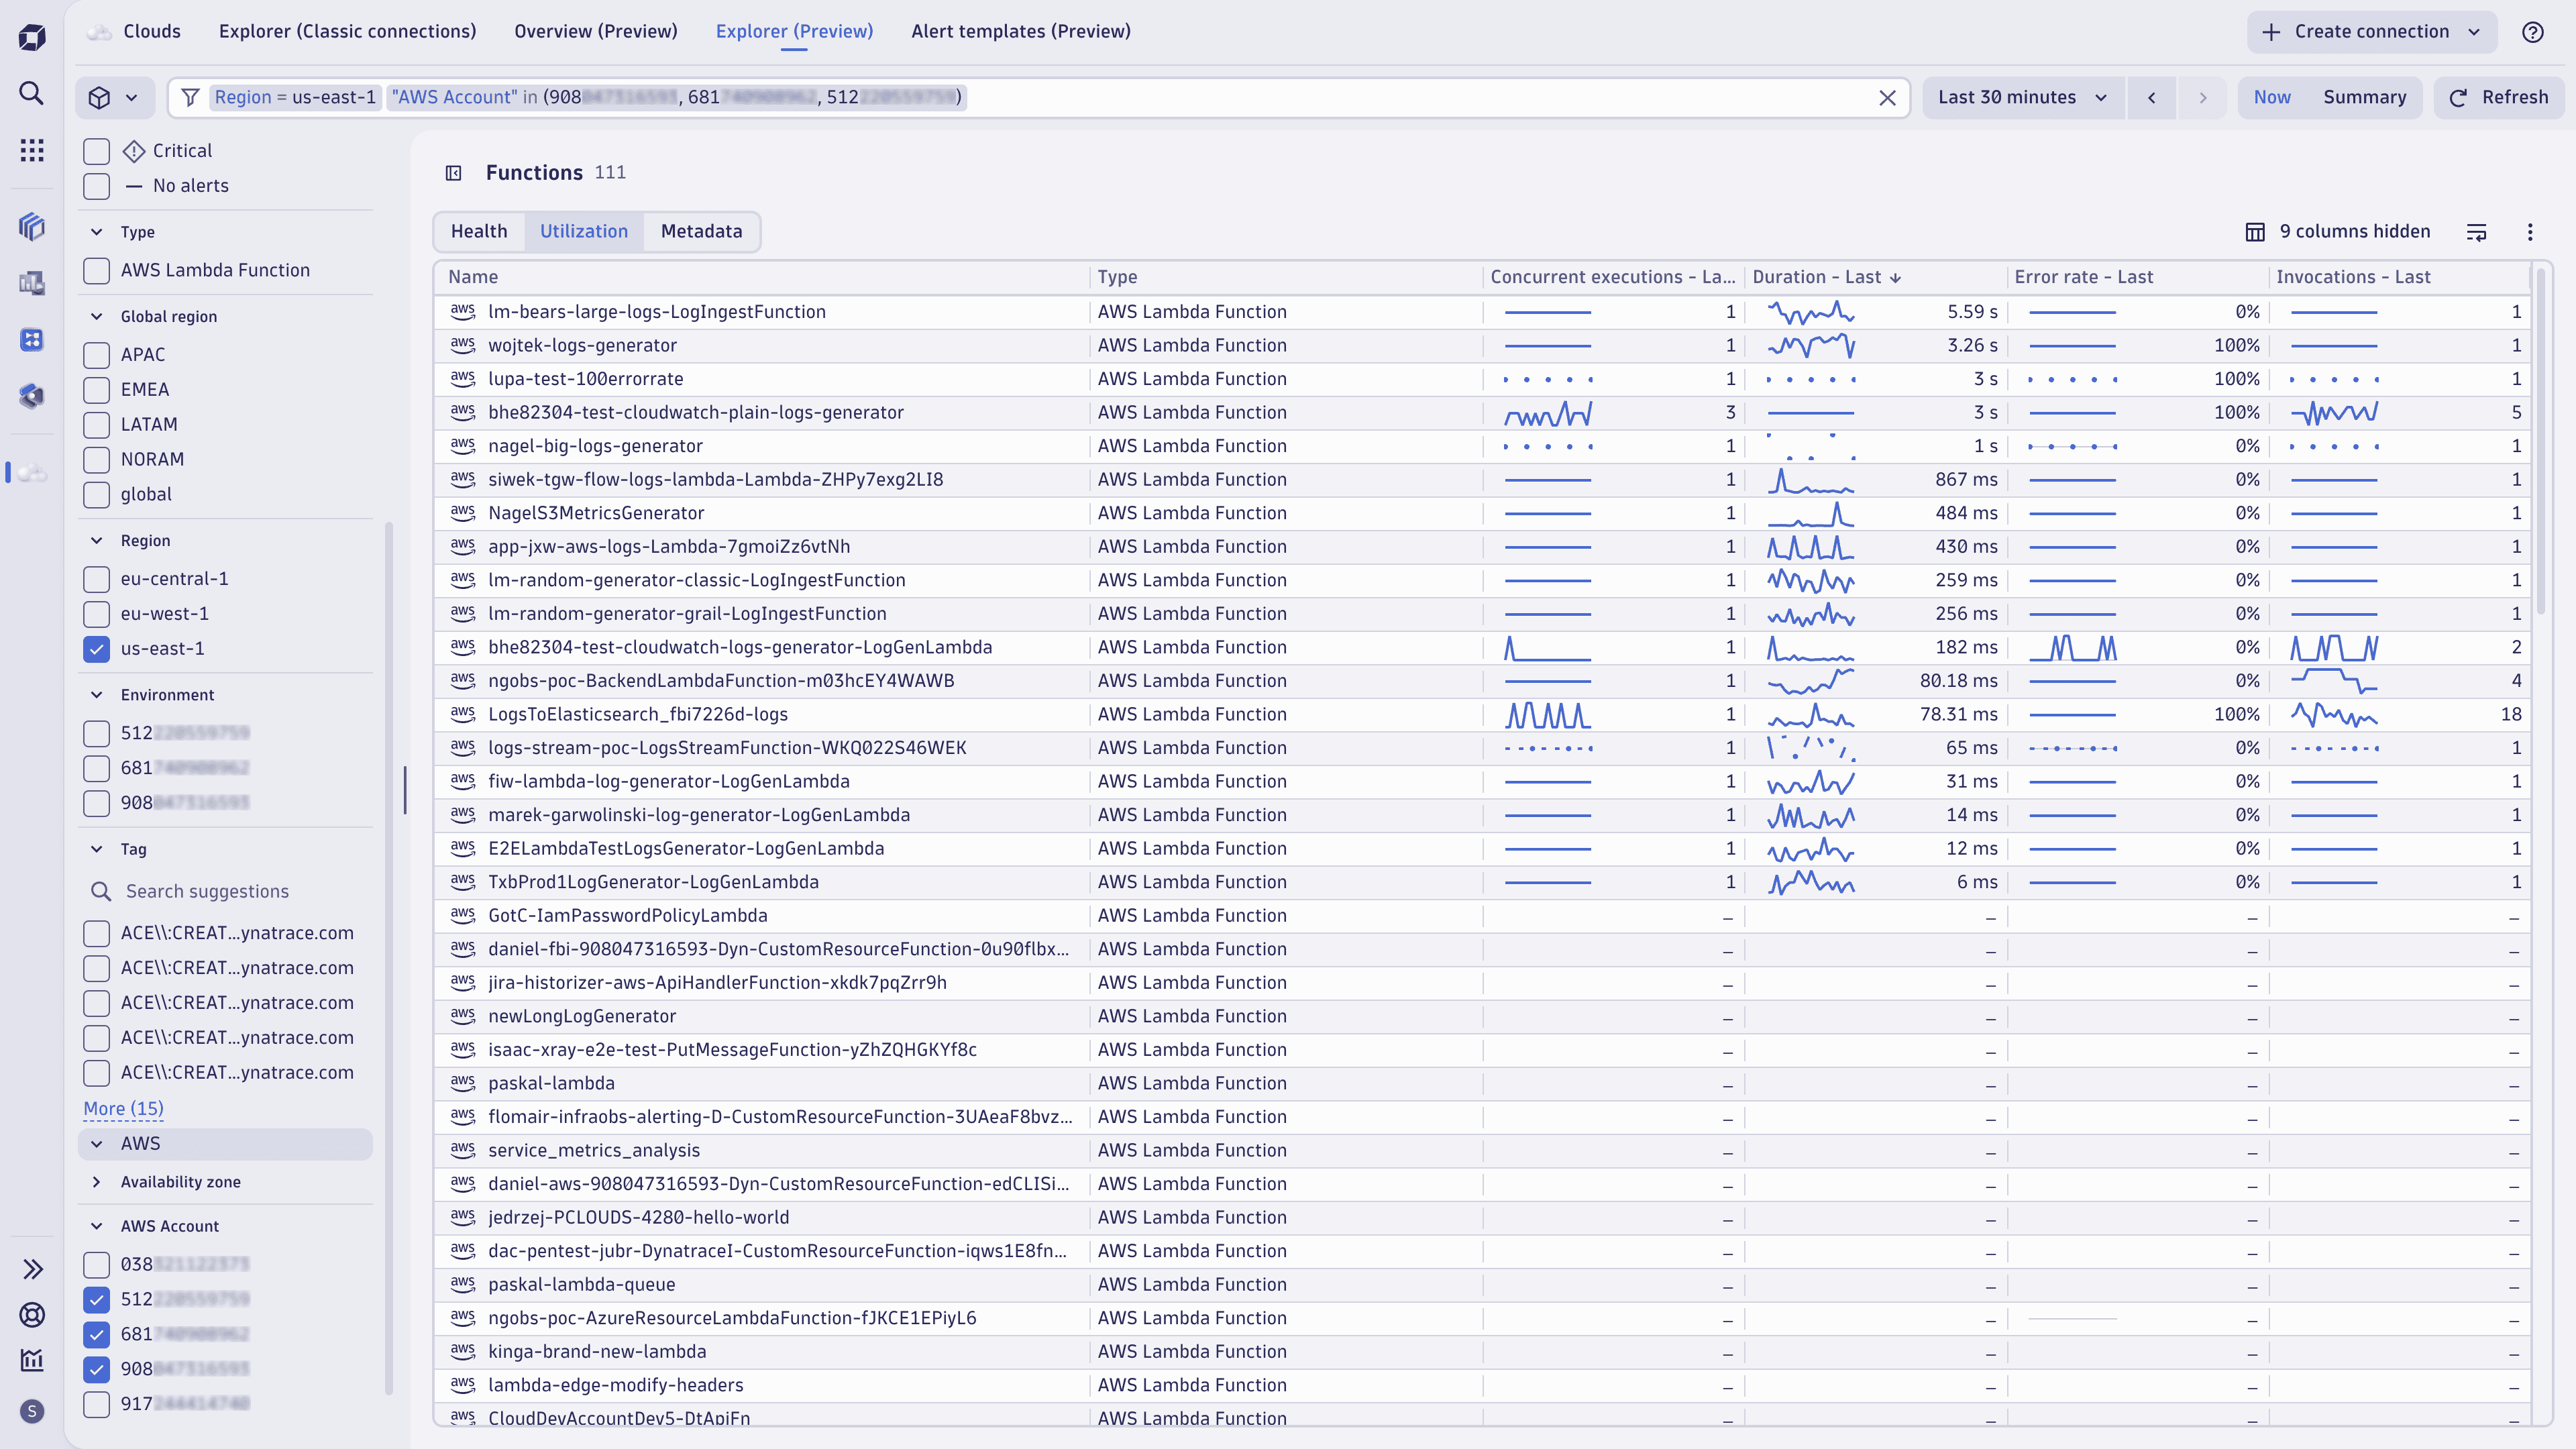Open the dashboards app icon in sidebar
2576x1449 pixels.
tap(32, 284)
